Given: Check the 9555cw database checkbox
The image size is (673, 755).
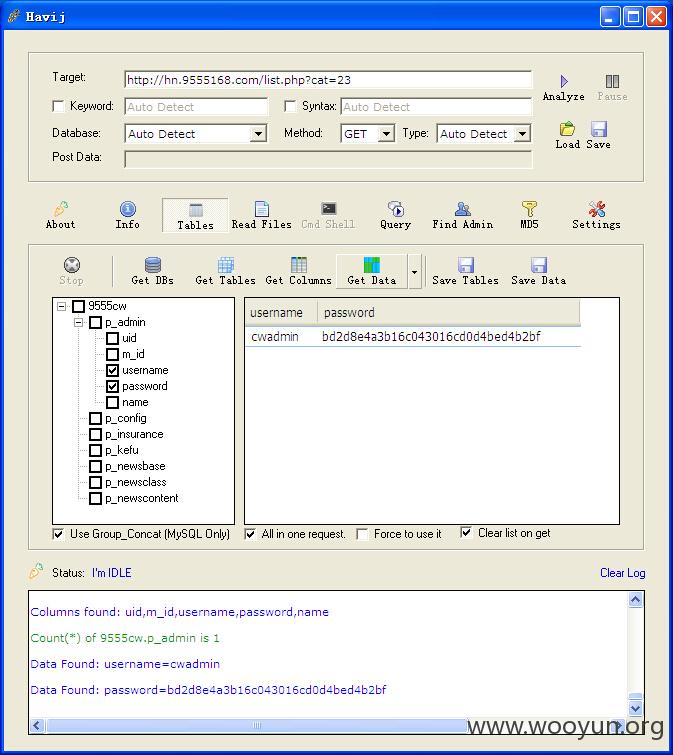Looking at the screenshot, I should [78, 306].
